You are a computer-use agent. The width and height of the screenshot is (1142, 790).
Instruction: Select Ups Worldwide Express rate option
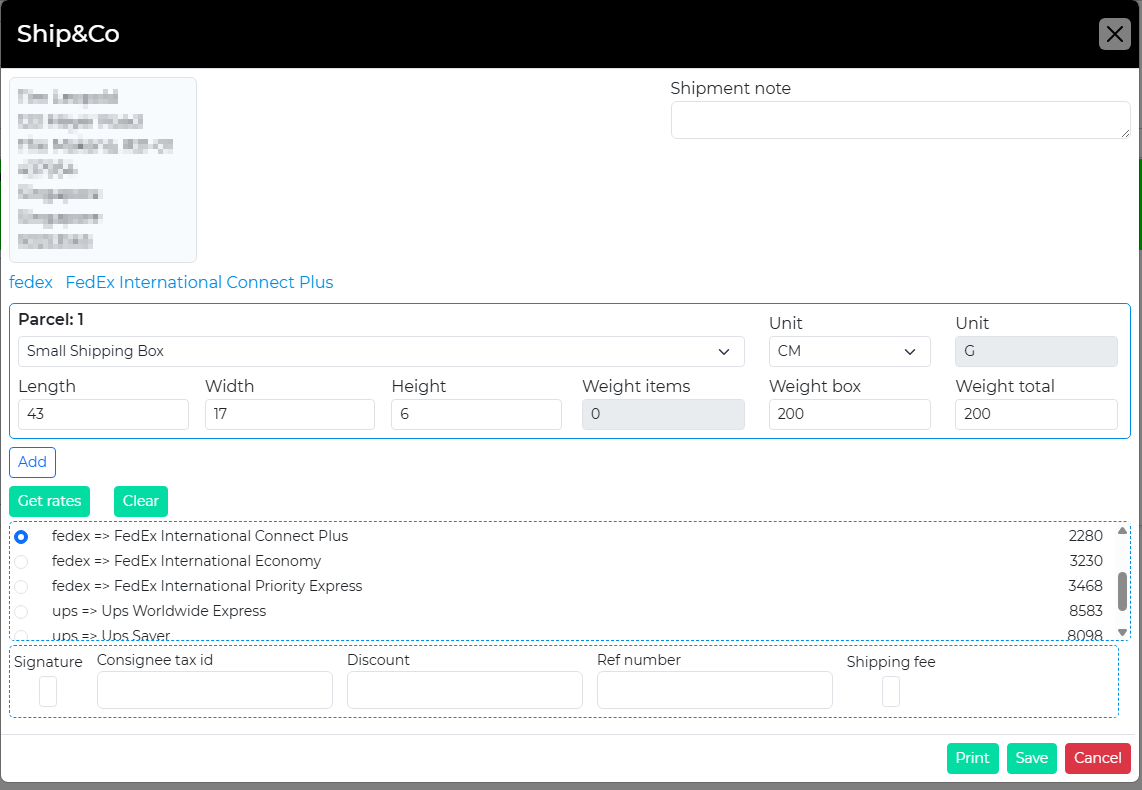(22, 611)
